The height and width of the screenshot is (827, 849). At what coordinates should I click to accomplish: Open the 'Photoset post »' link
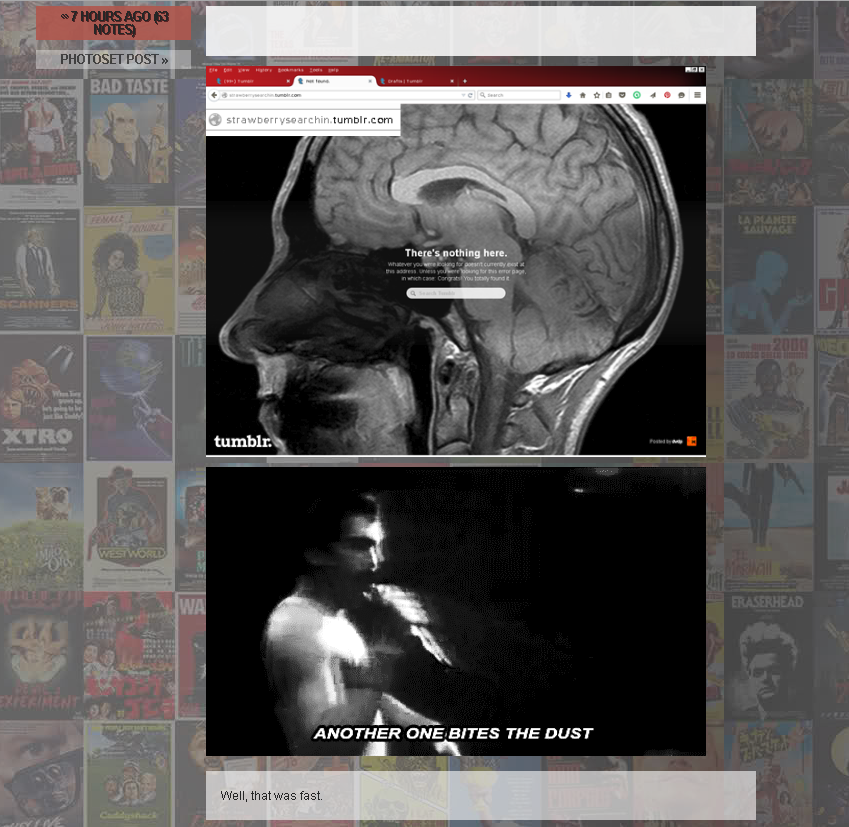point(114,59)
